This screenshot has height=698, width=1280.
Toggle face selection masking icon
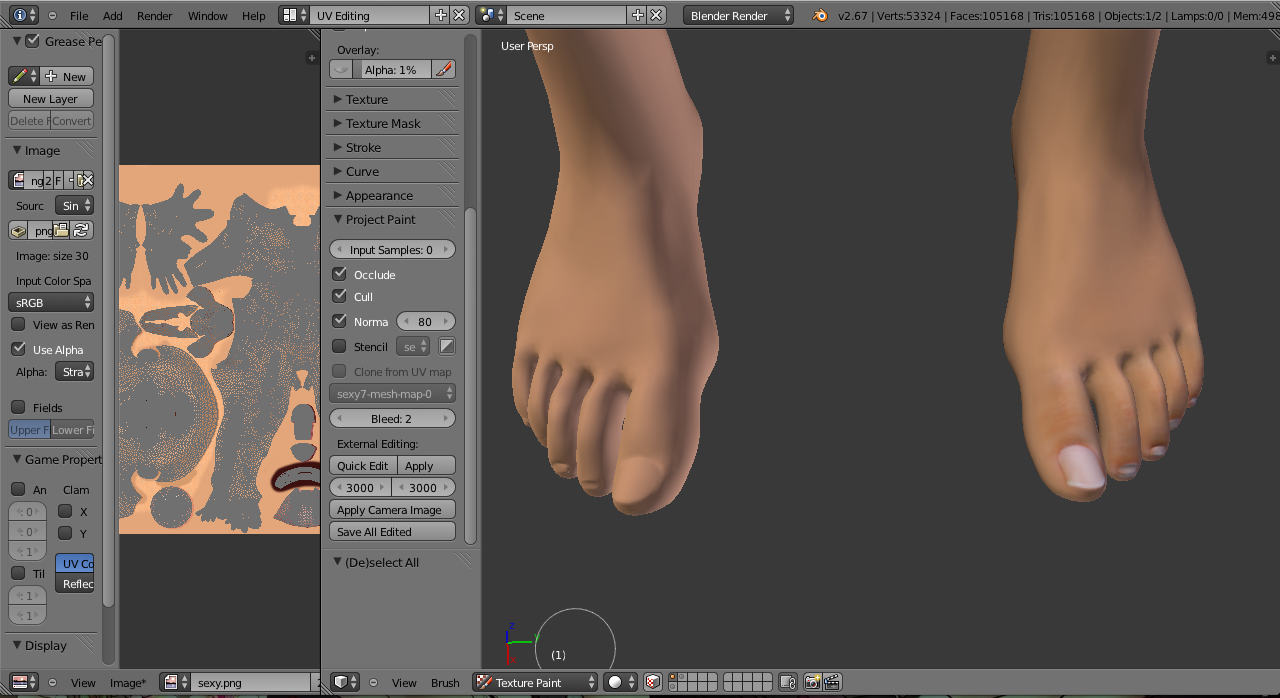coord(652,682)
